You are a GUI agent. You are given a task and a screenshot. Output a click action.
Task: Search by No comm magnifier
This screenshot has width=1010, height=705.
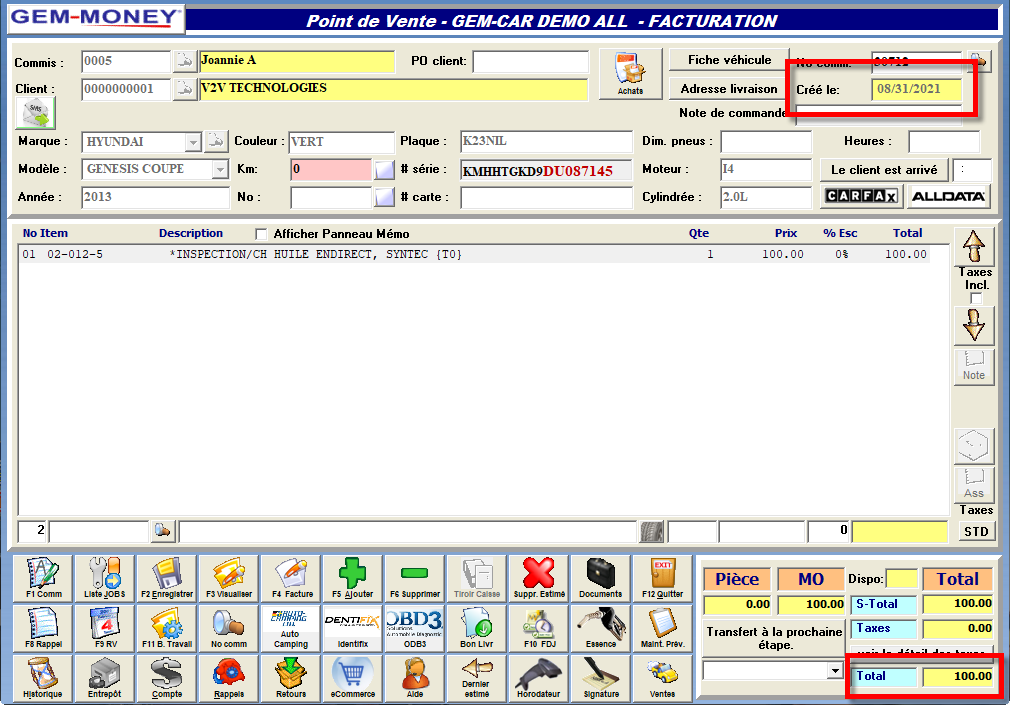[x=229, y=628]
